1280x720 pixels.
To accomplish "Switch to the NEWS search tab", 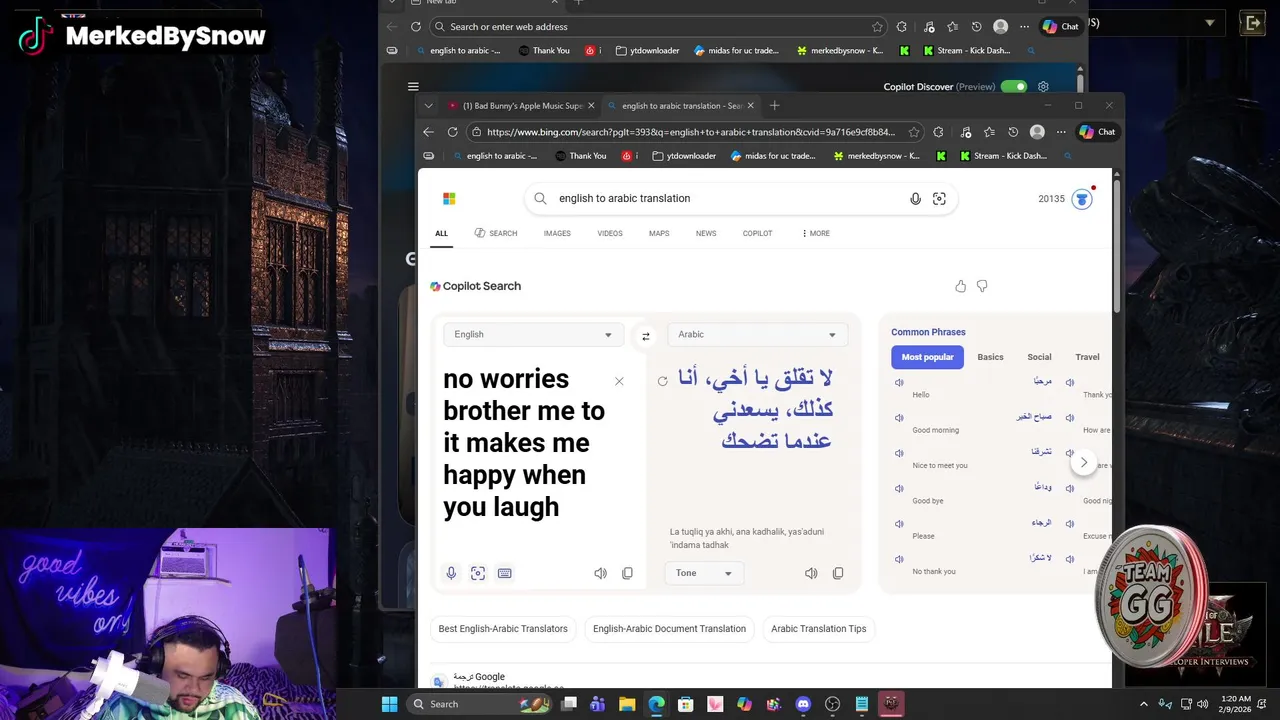I will pos(706,233).
